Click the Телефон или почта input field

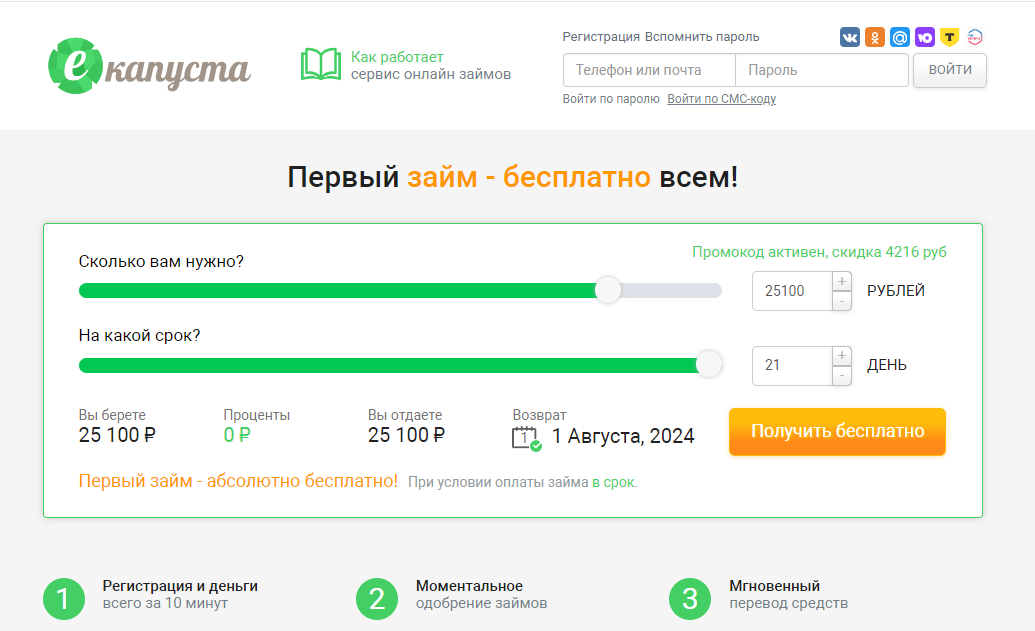[649, 70]
